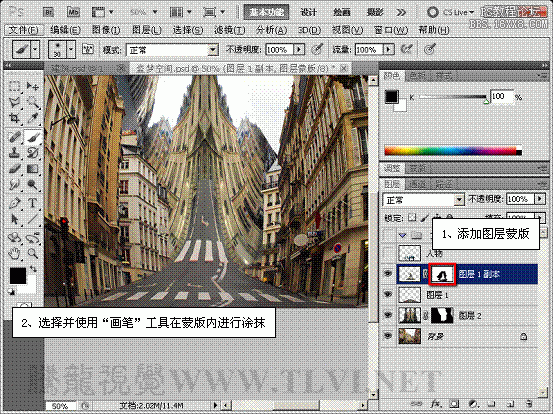Select the Clone Stamp tool

coord(14,153)
